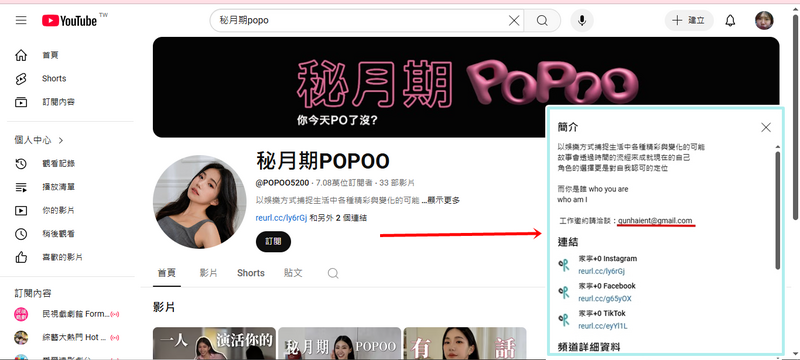Click the 影片 section heading
Image resolution: width=800 pixels, height=360 pixels.
(164, 307)
